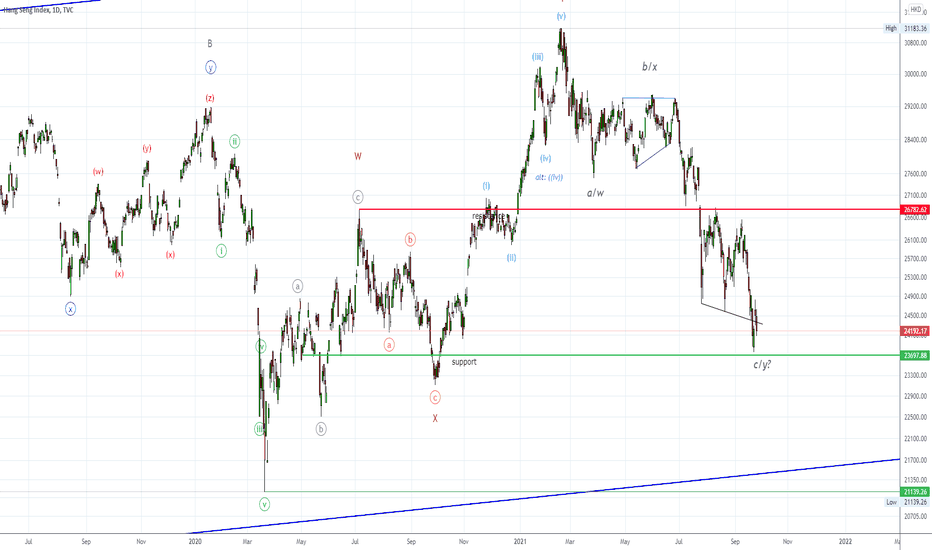Click the green 21139.26 price tag

coord(915,492)
